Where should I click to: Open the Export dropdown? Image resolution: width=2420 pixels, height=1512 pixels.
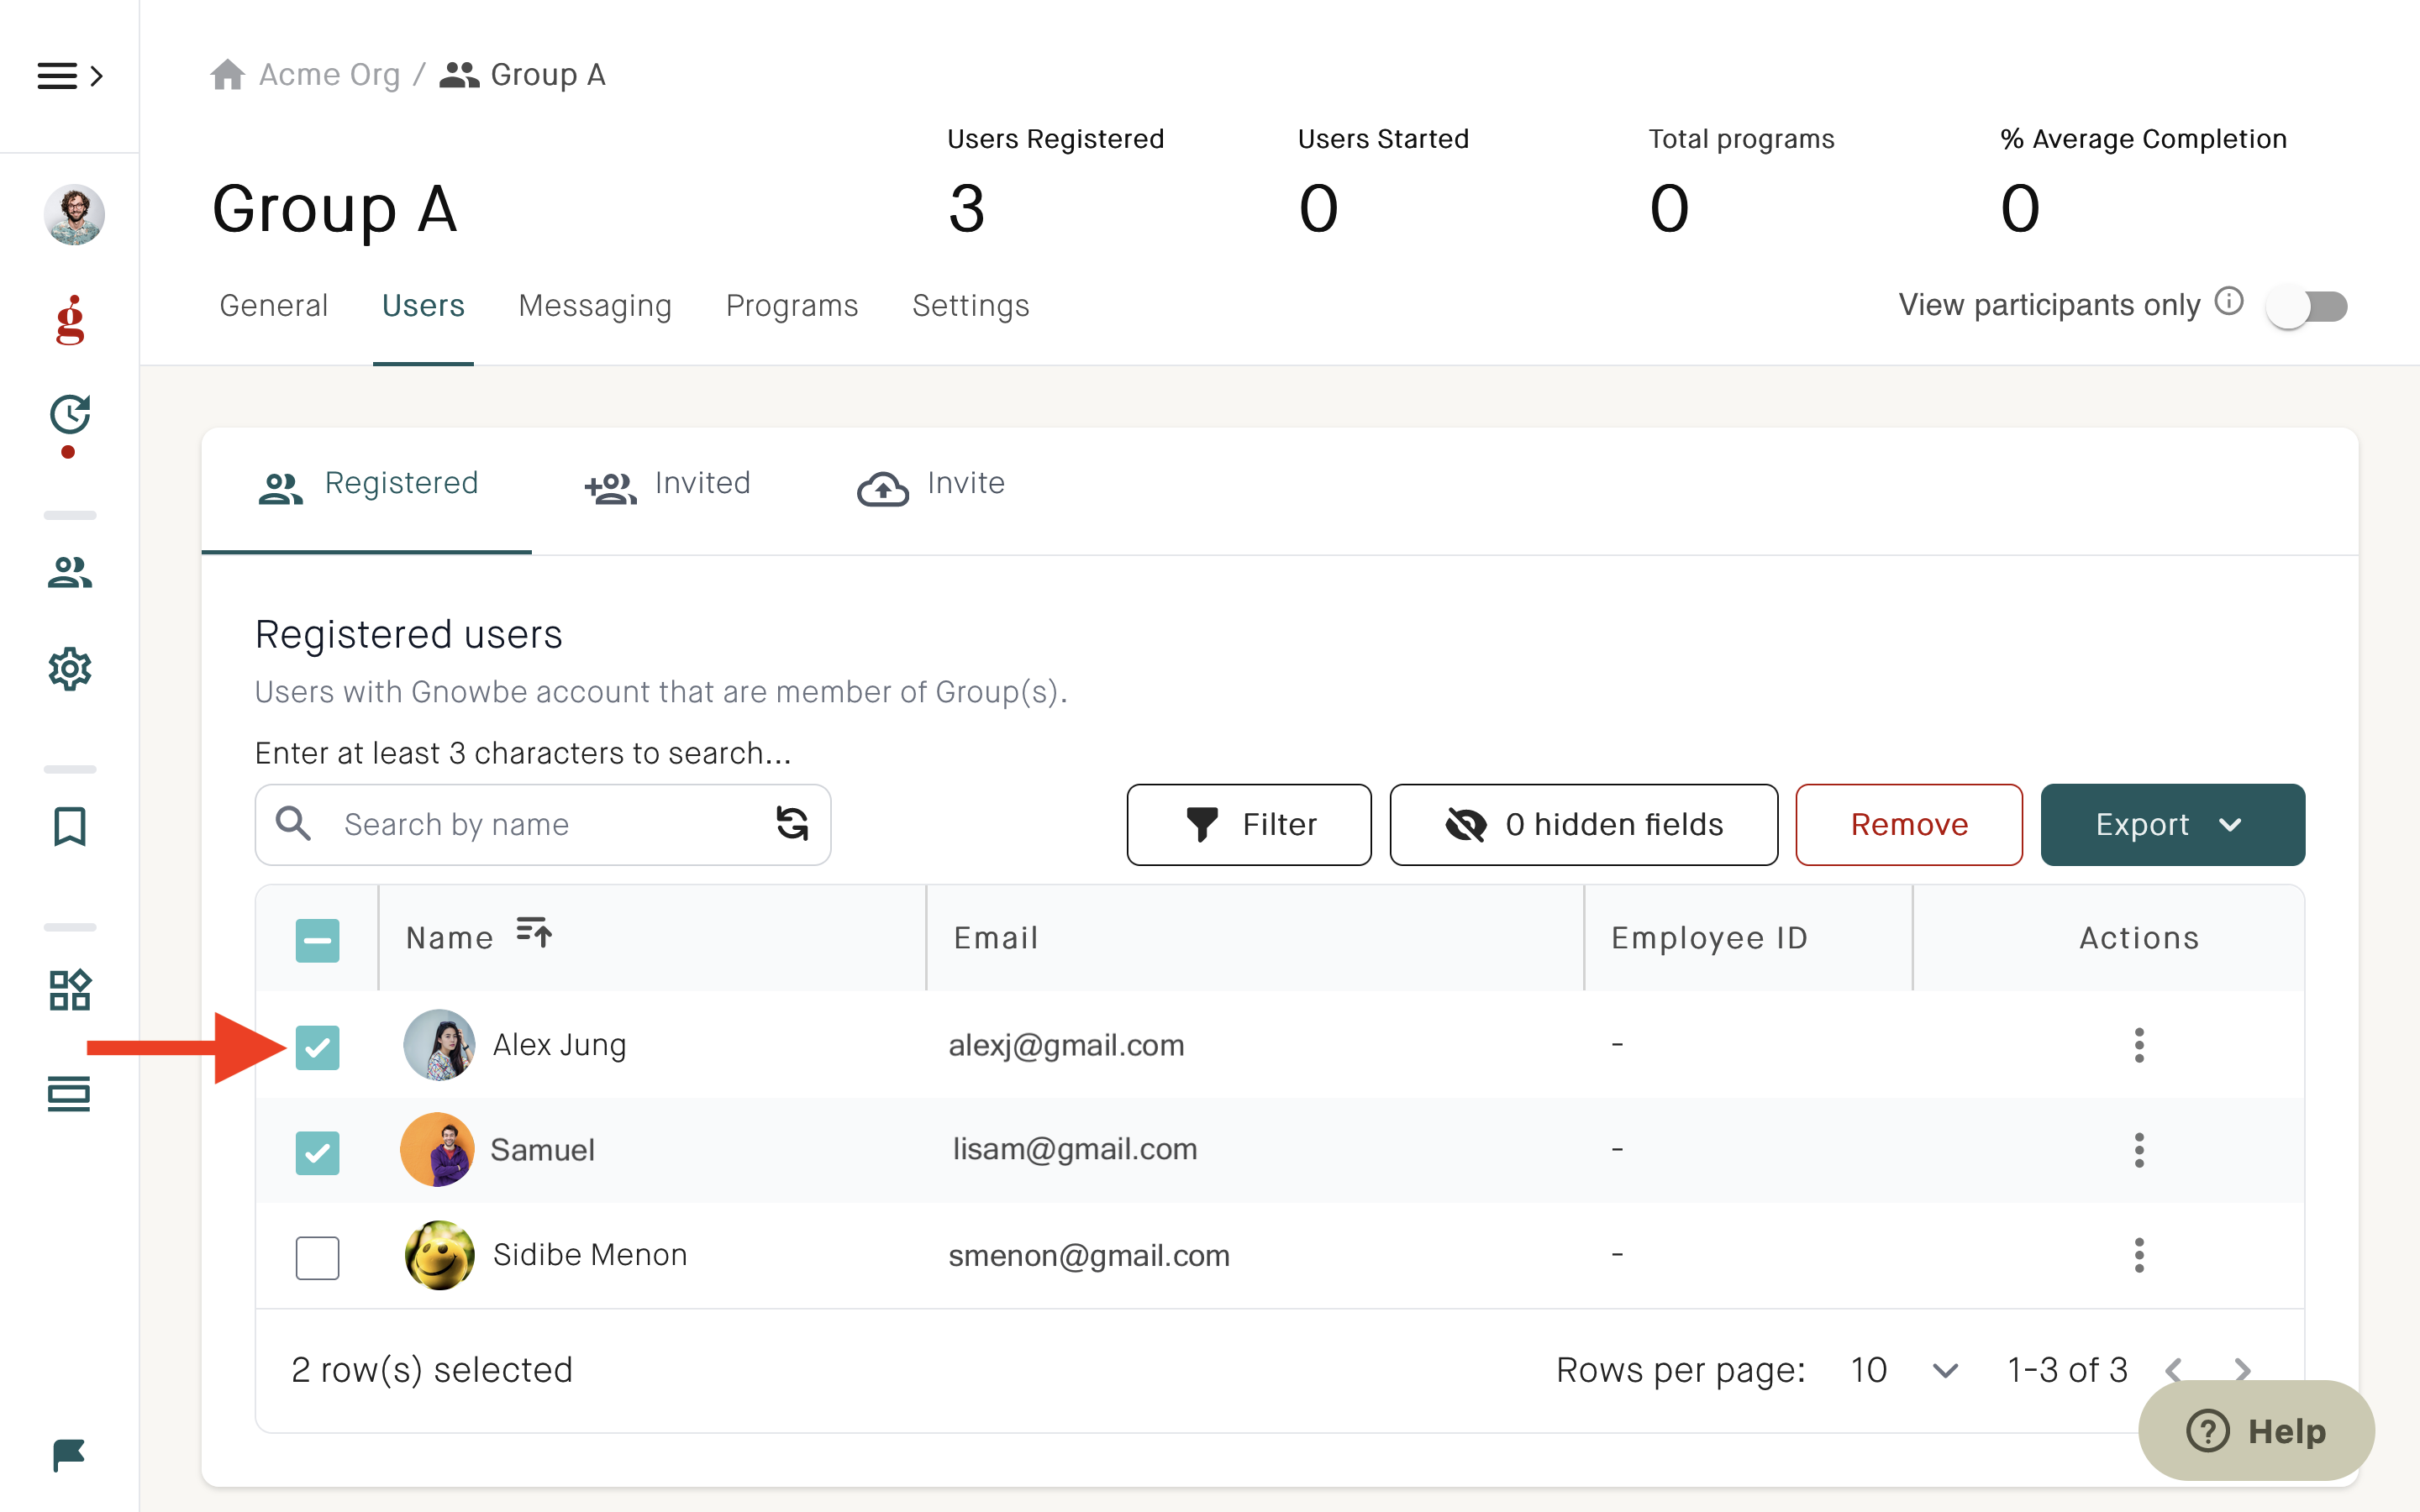point(2172,824)
